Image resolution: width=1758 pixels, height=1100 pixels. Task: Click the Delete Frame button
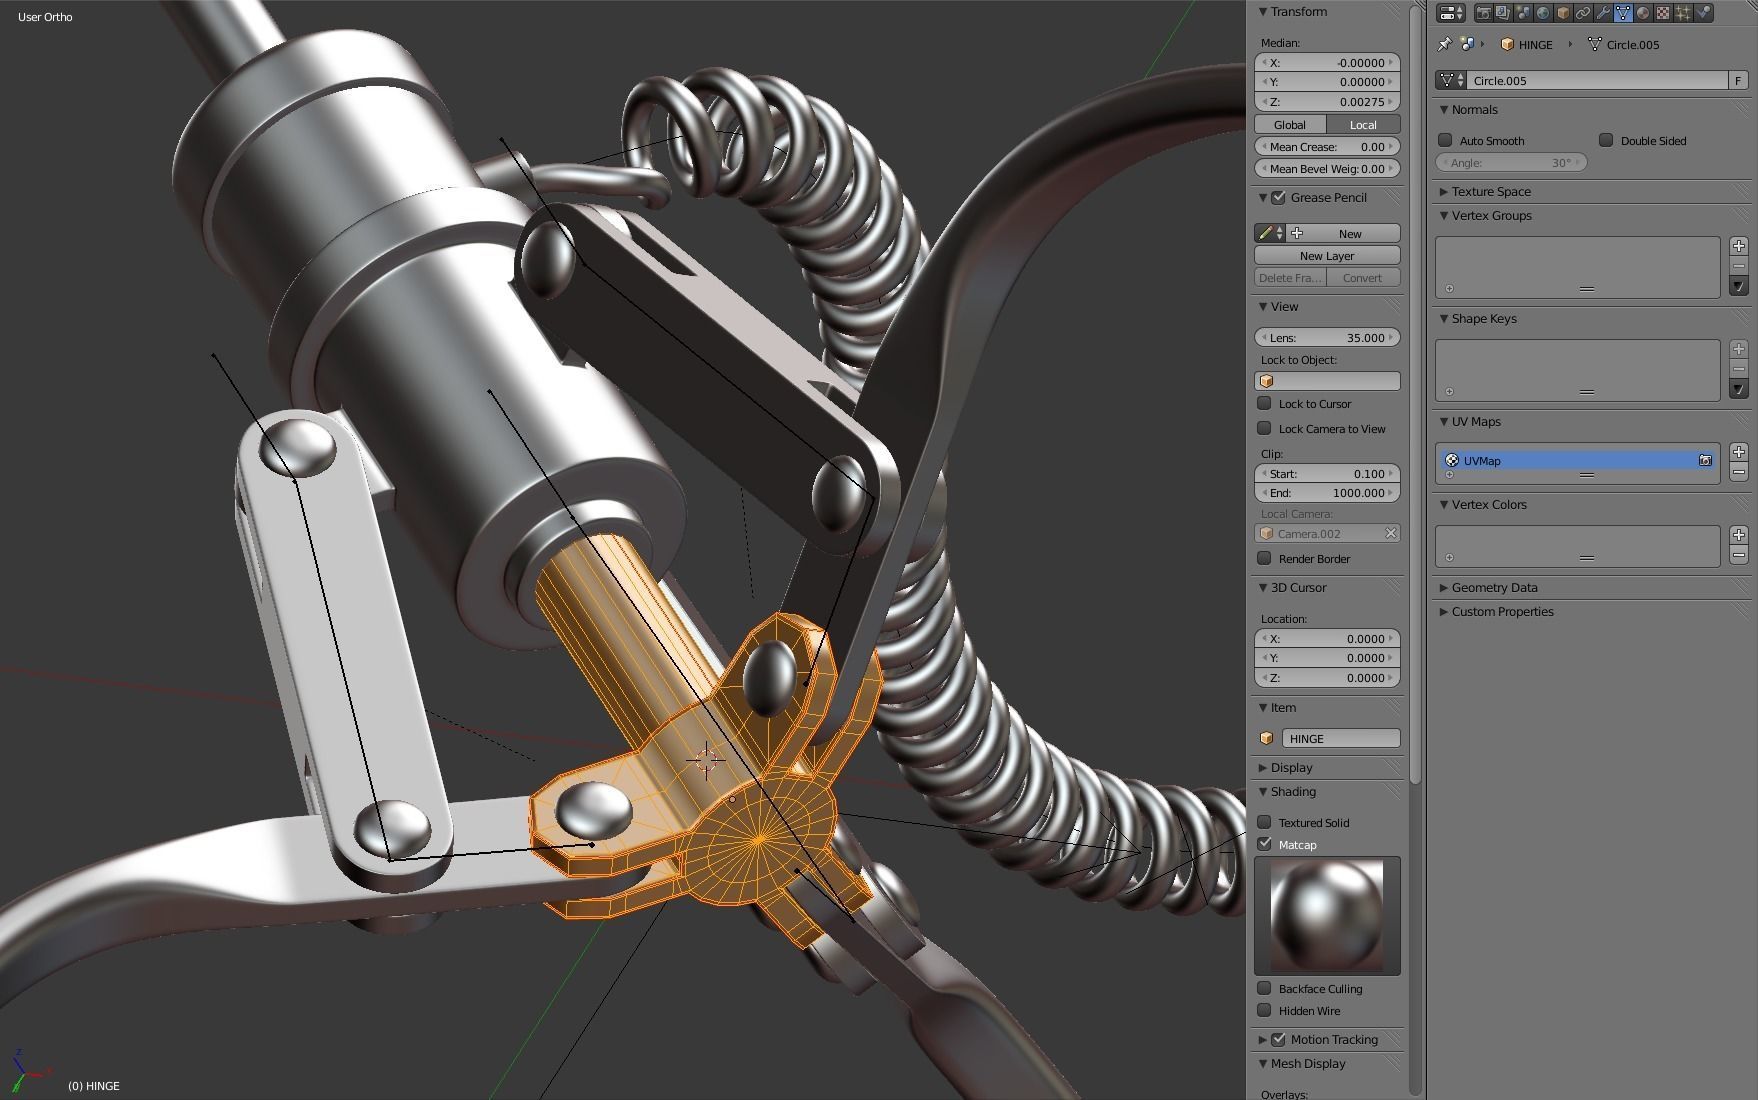(1290, 277)
